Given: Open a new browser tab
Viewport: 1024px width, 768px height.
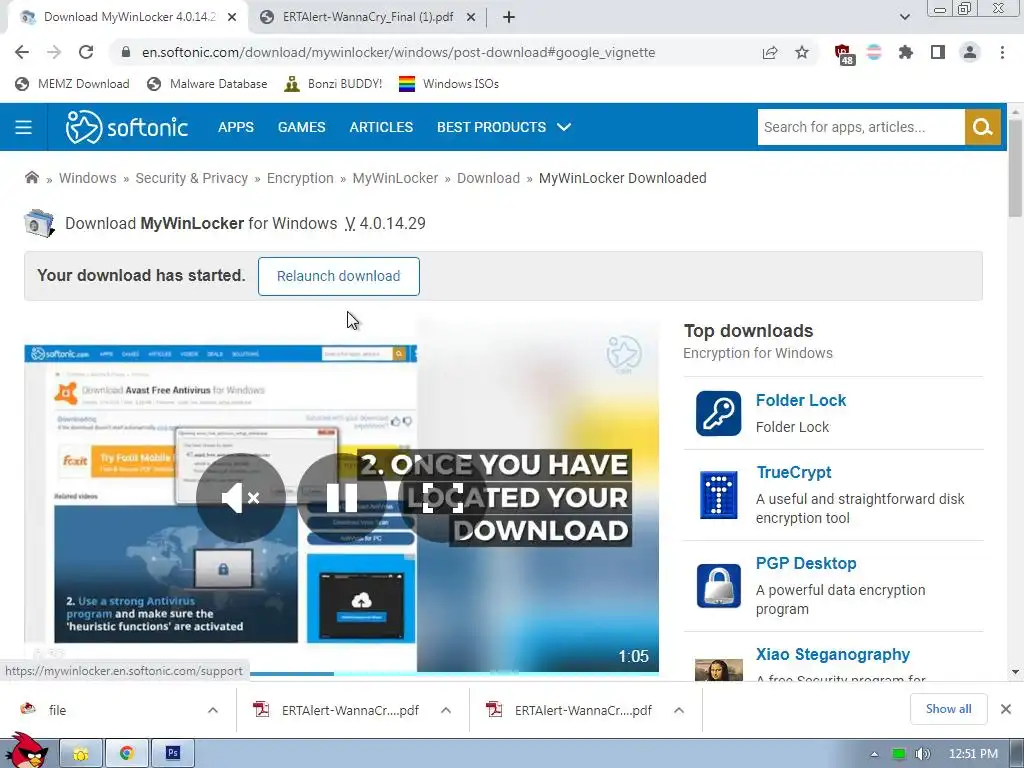Looking at the screenshot, I should click(x=508, y=17).
